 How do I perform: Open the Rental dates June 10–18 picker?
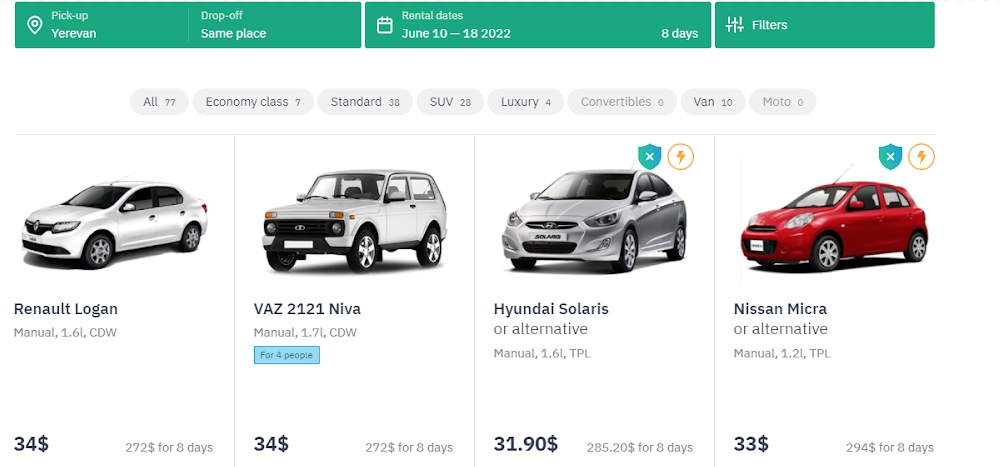[x=540, y=25]
